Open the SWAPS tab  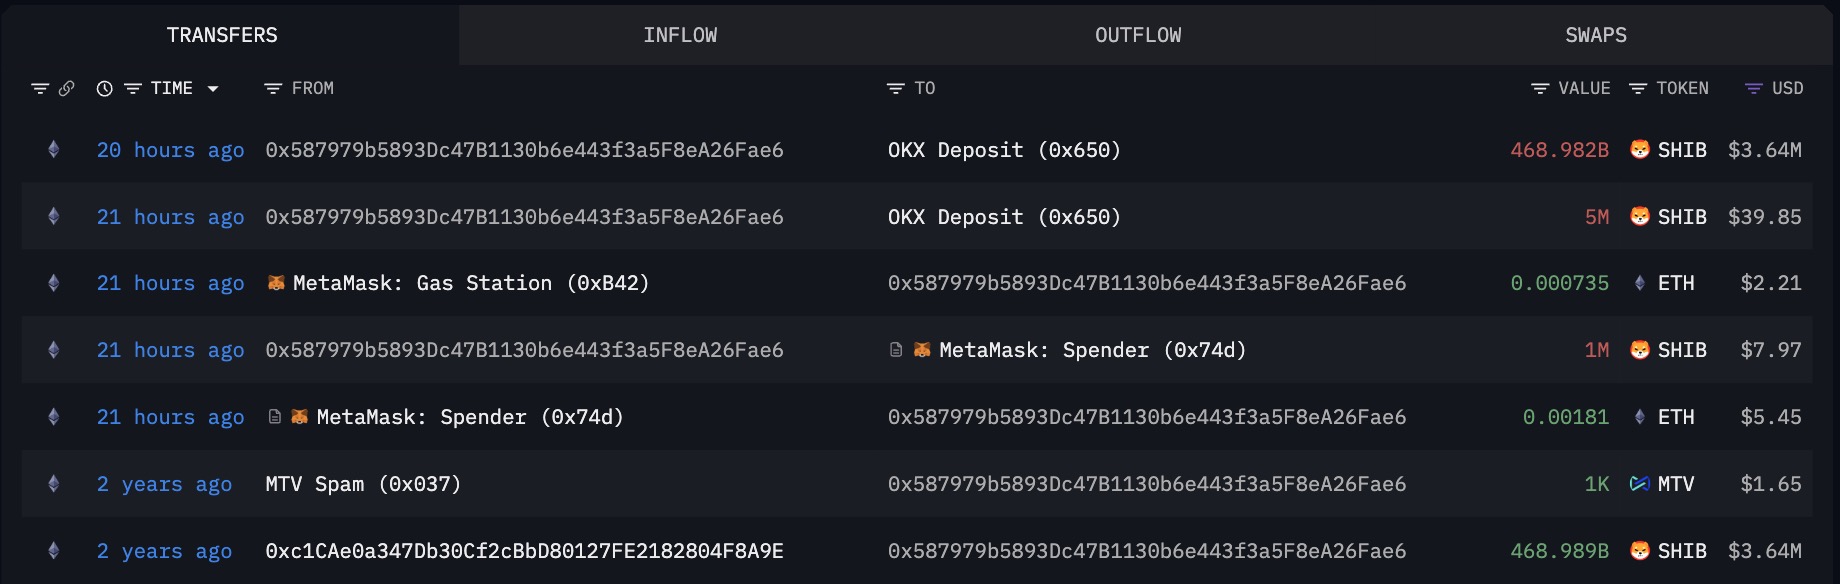click(x=1596, y=35)
